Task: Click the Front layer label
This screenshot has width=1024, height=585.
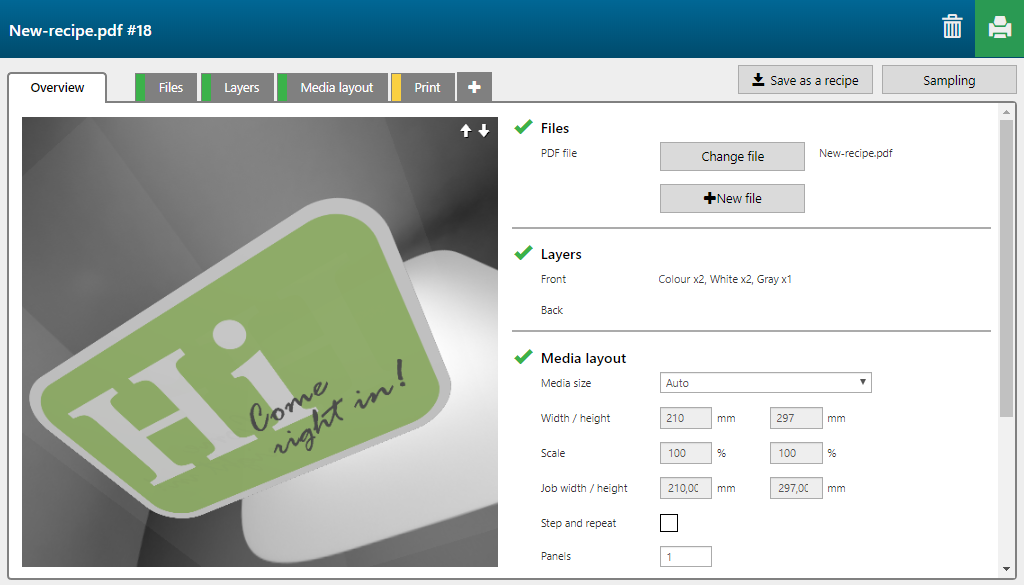Action: click(x=553, y=279)
